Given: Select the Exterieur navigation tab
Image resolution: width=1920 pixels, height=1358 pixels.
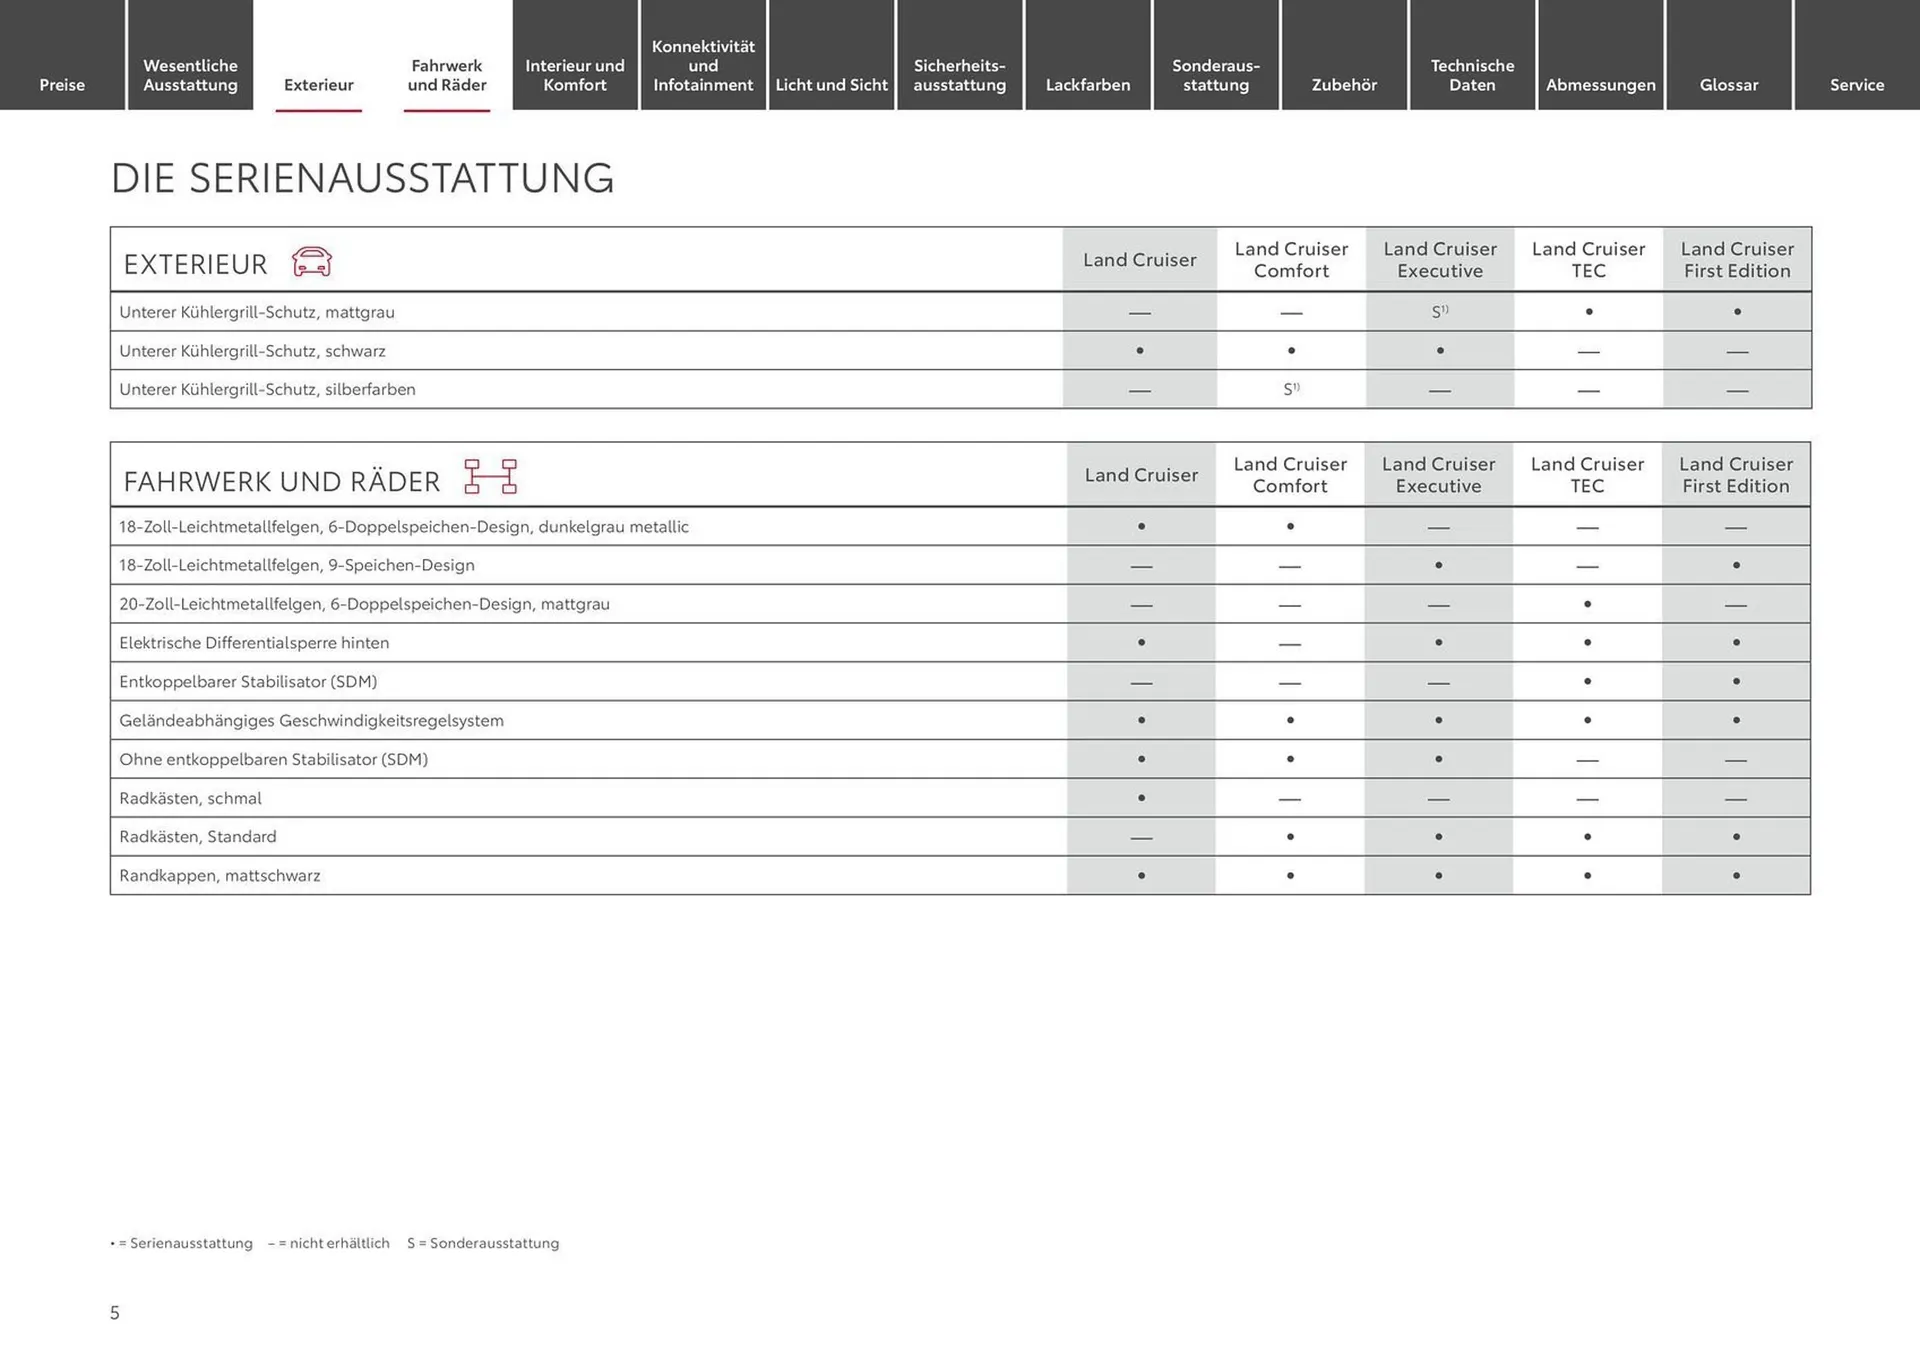Looking at the screenshot, I should tap(318, 84).
